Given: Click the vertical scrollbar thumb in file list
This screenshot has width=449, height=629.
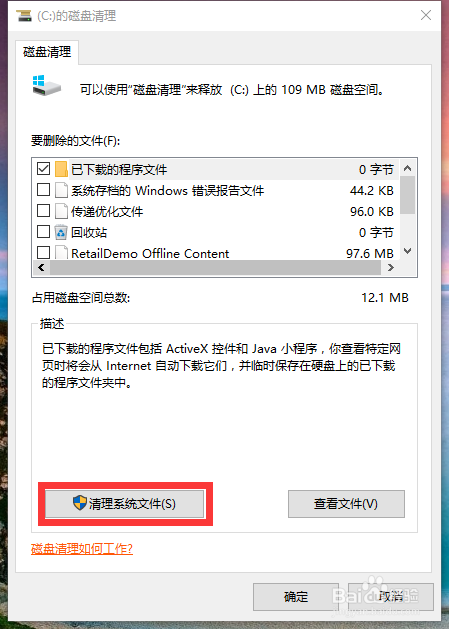Looking at the screenshot, I should (407, 195).
